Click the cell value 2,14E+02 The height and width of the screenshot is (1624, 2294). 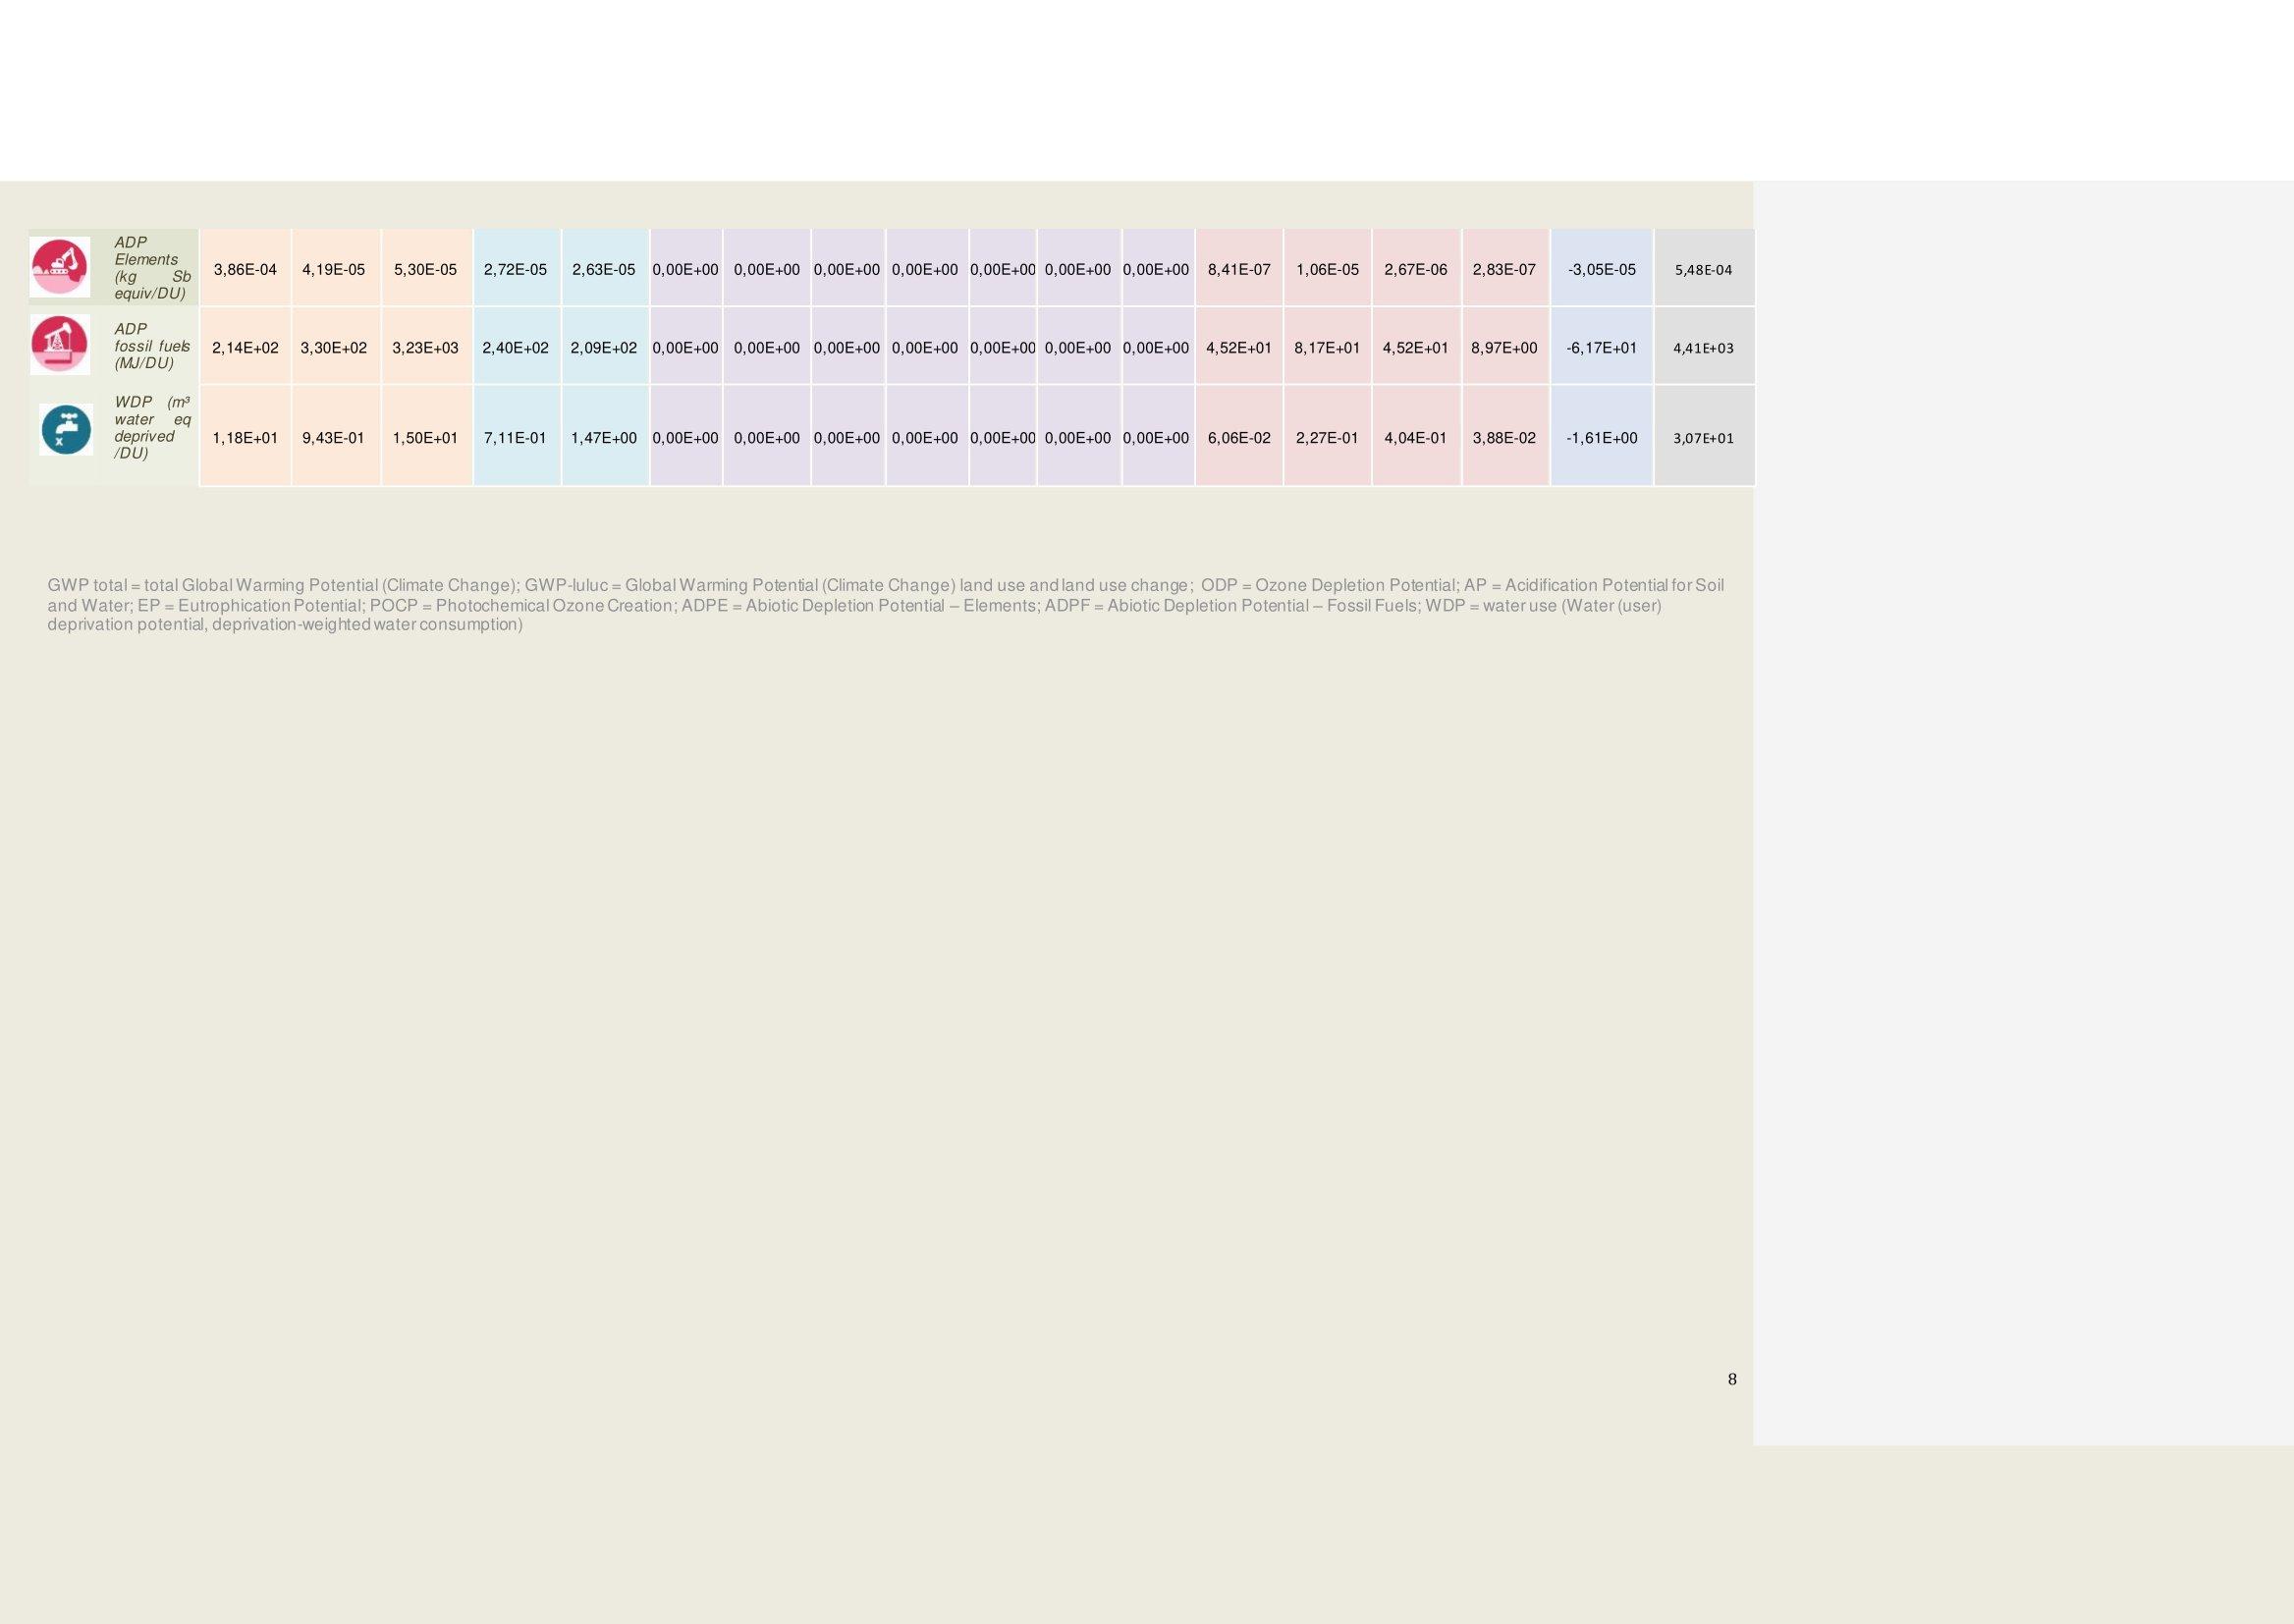[245, 348]
